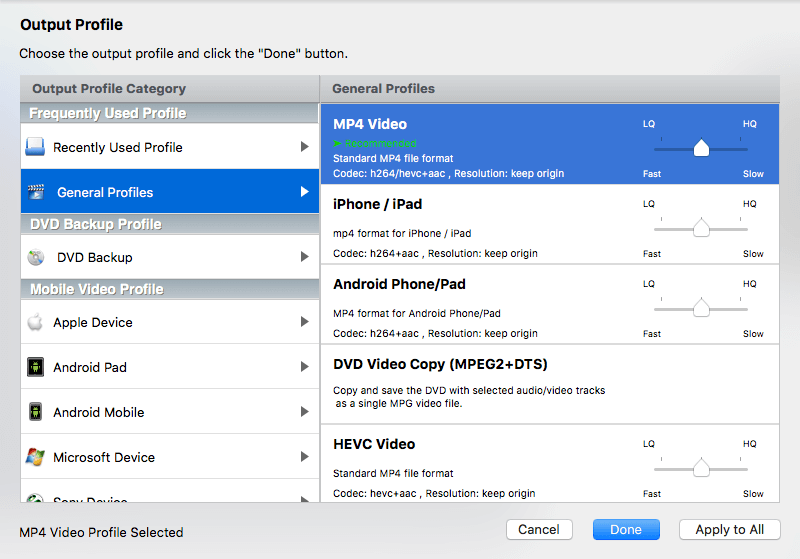Screen dimensions: 800x559
Task: Select the Android Phone/Pad profile
Action: (550, 304)
